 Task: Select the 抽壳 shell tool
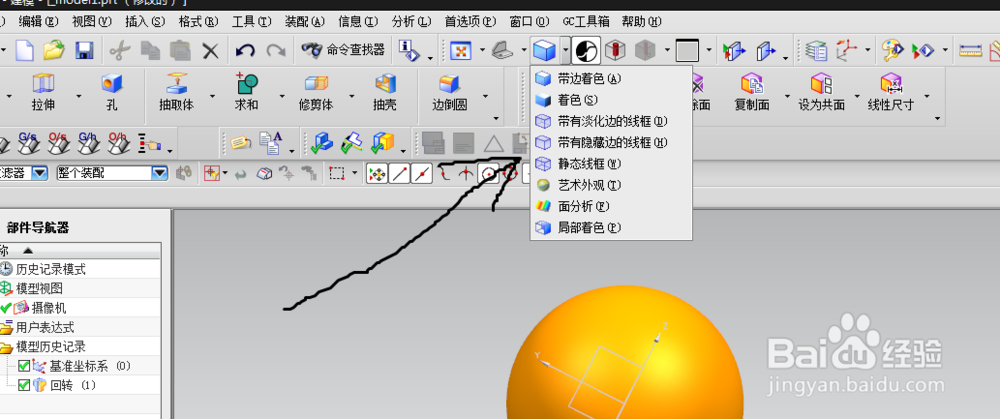385,93
